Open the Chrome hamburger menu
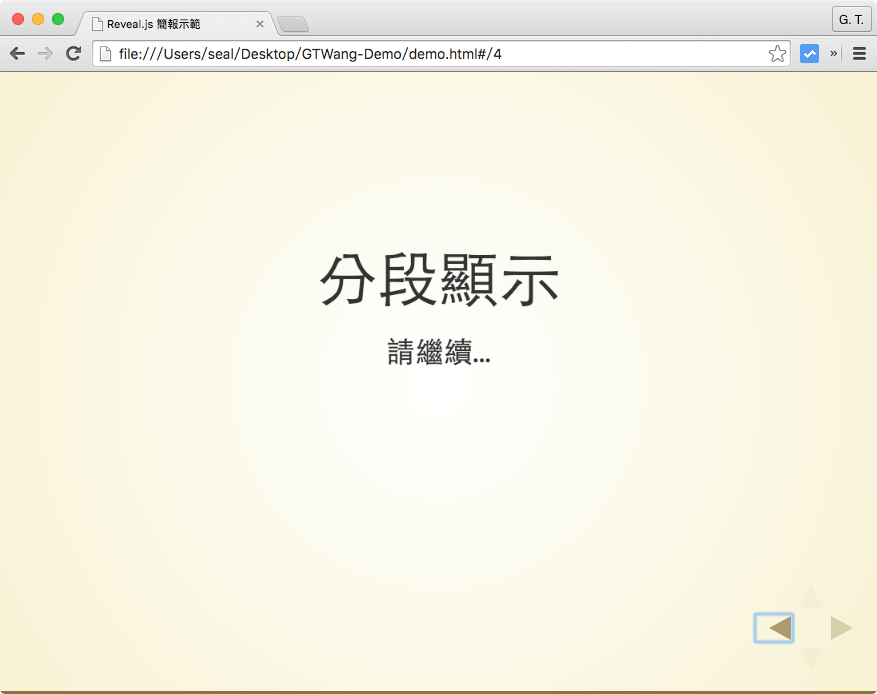 point(859,53)
